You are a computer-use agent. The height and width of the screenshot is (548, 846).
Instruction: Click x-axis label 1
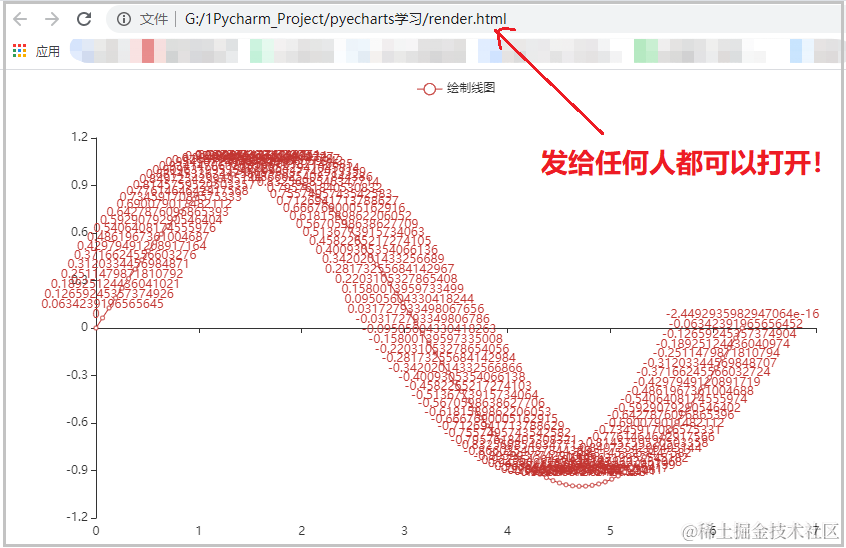pos(199,531)
